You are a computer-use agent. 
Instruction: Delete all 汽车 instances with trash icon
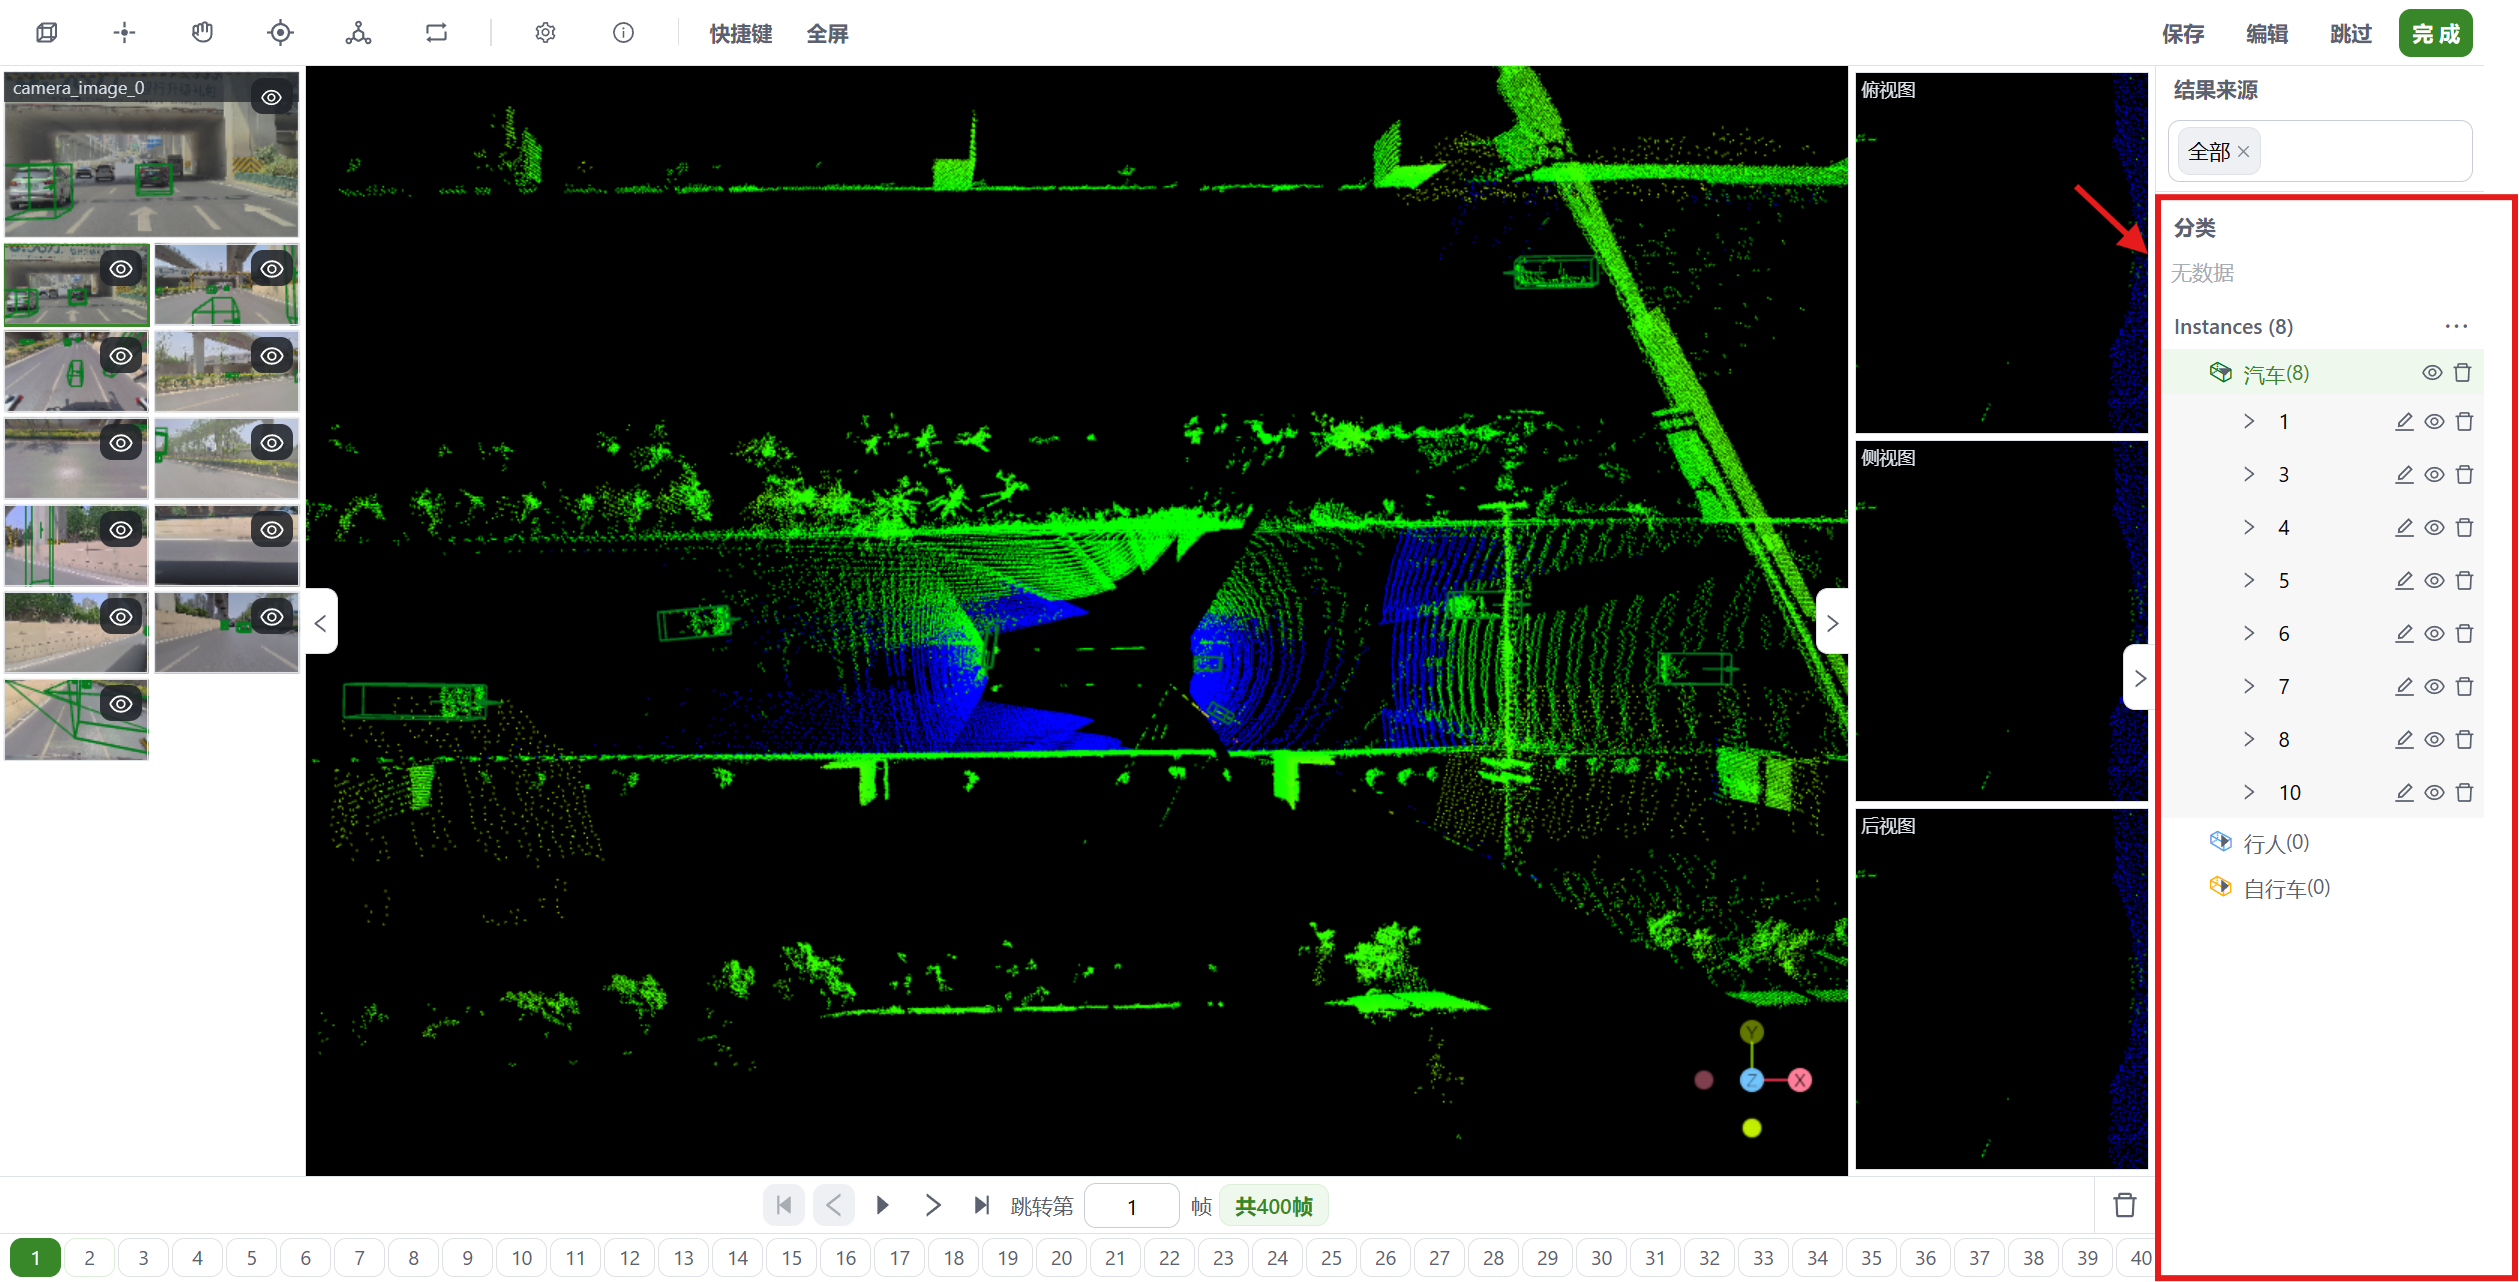(x=2462, y=373)
